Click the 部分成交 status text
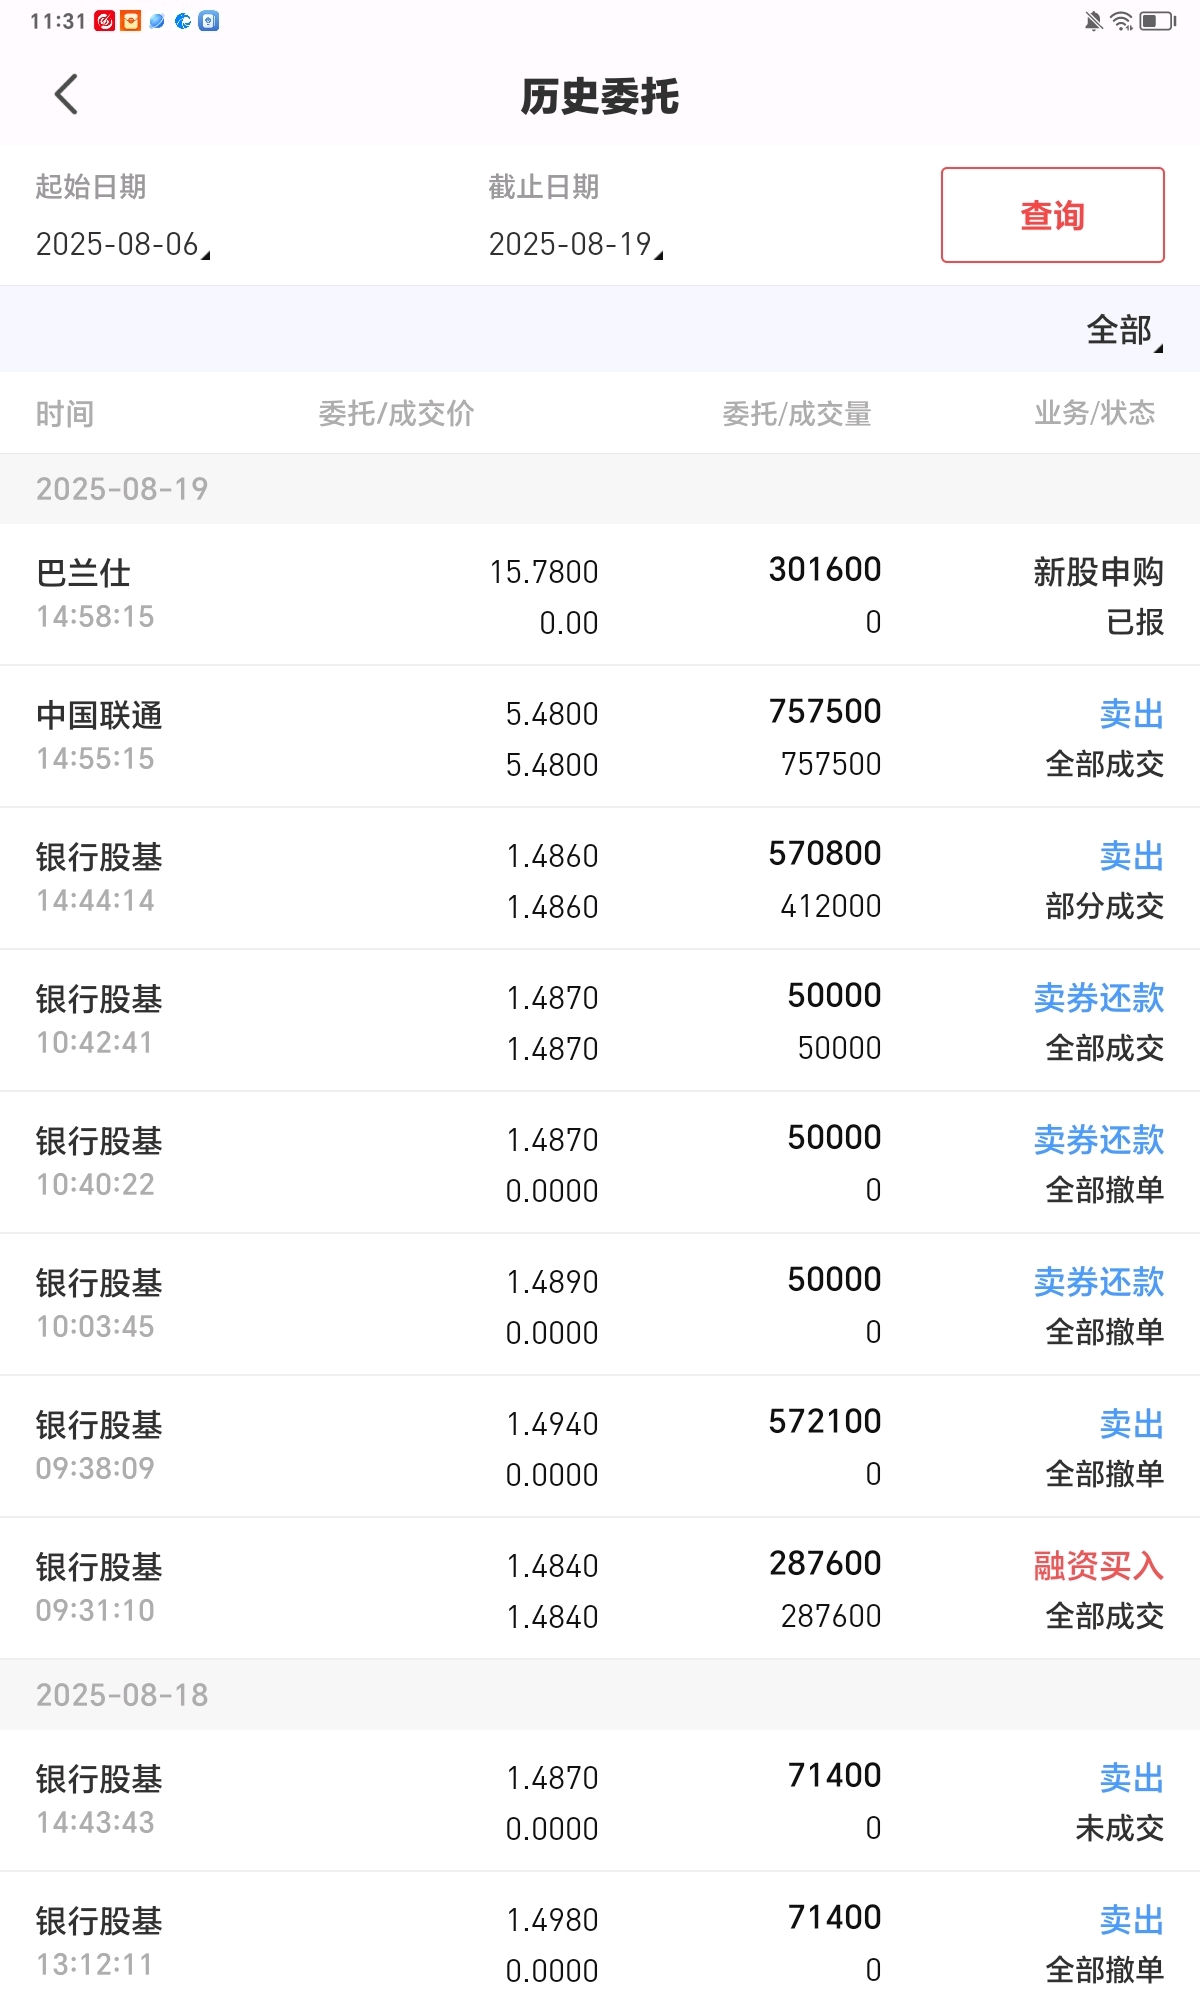1200x2000 pixels. click(1105, 906)
